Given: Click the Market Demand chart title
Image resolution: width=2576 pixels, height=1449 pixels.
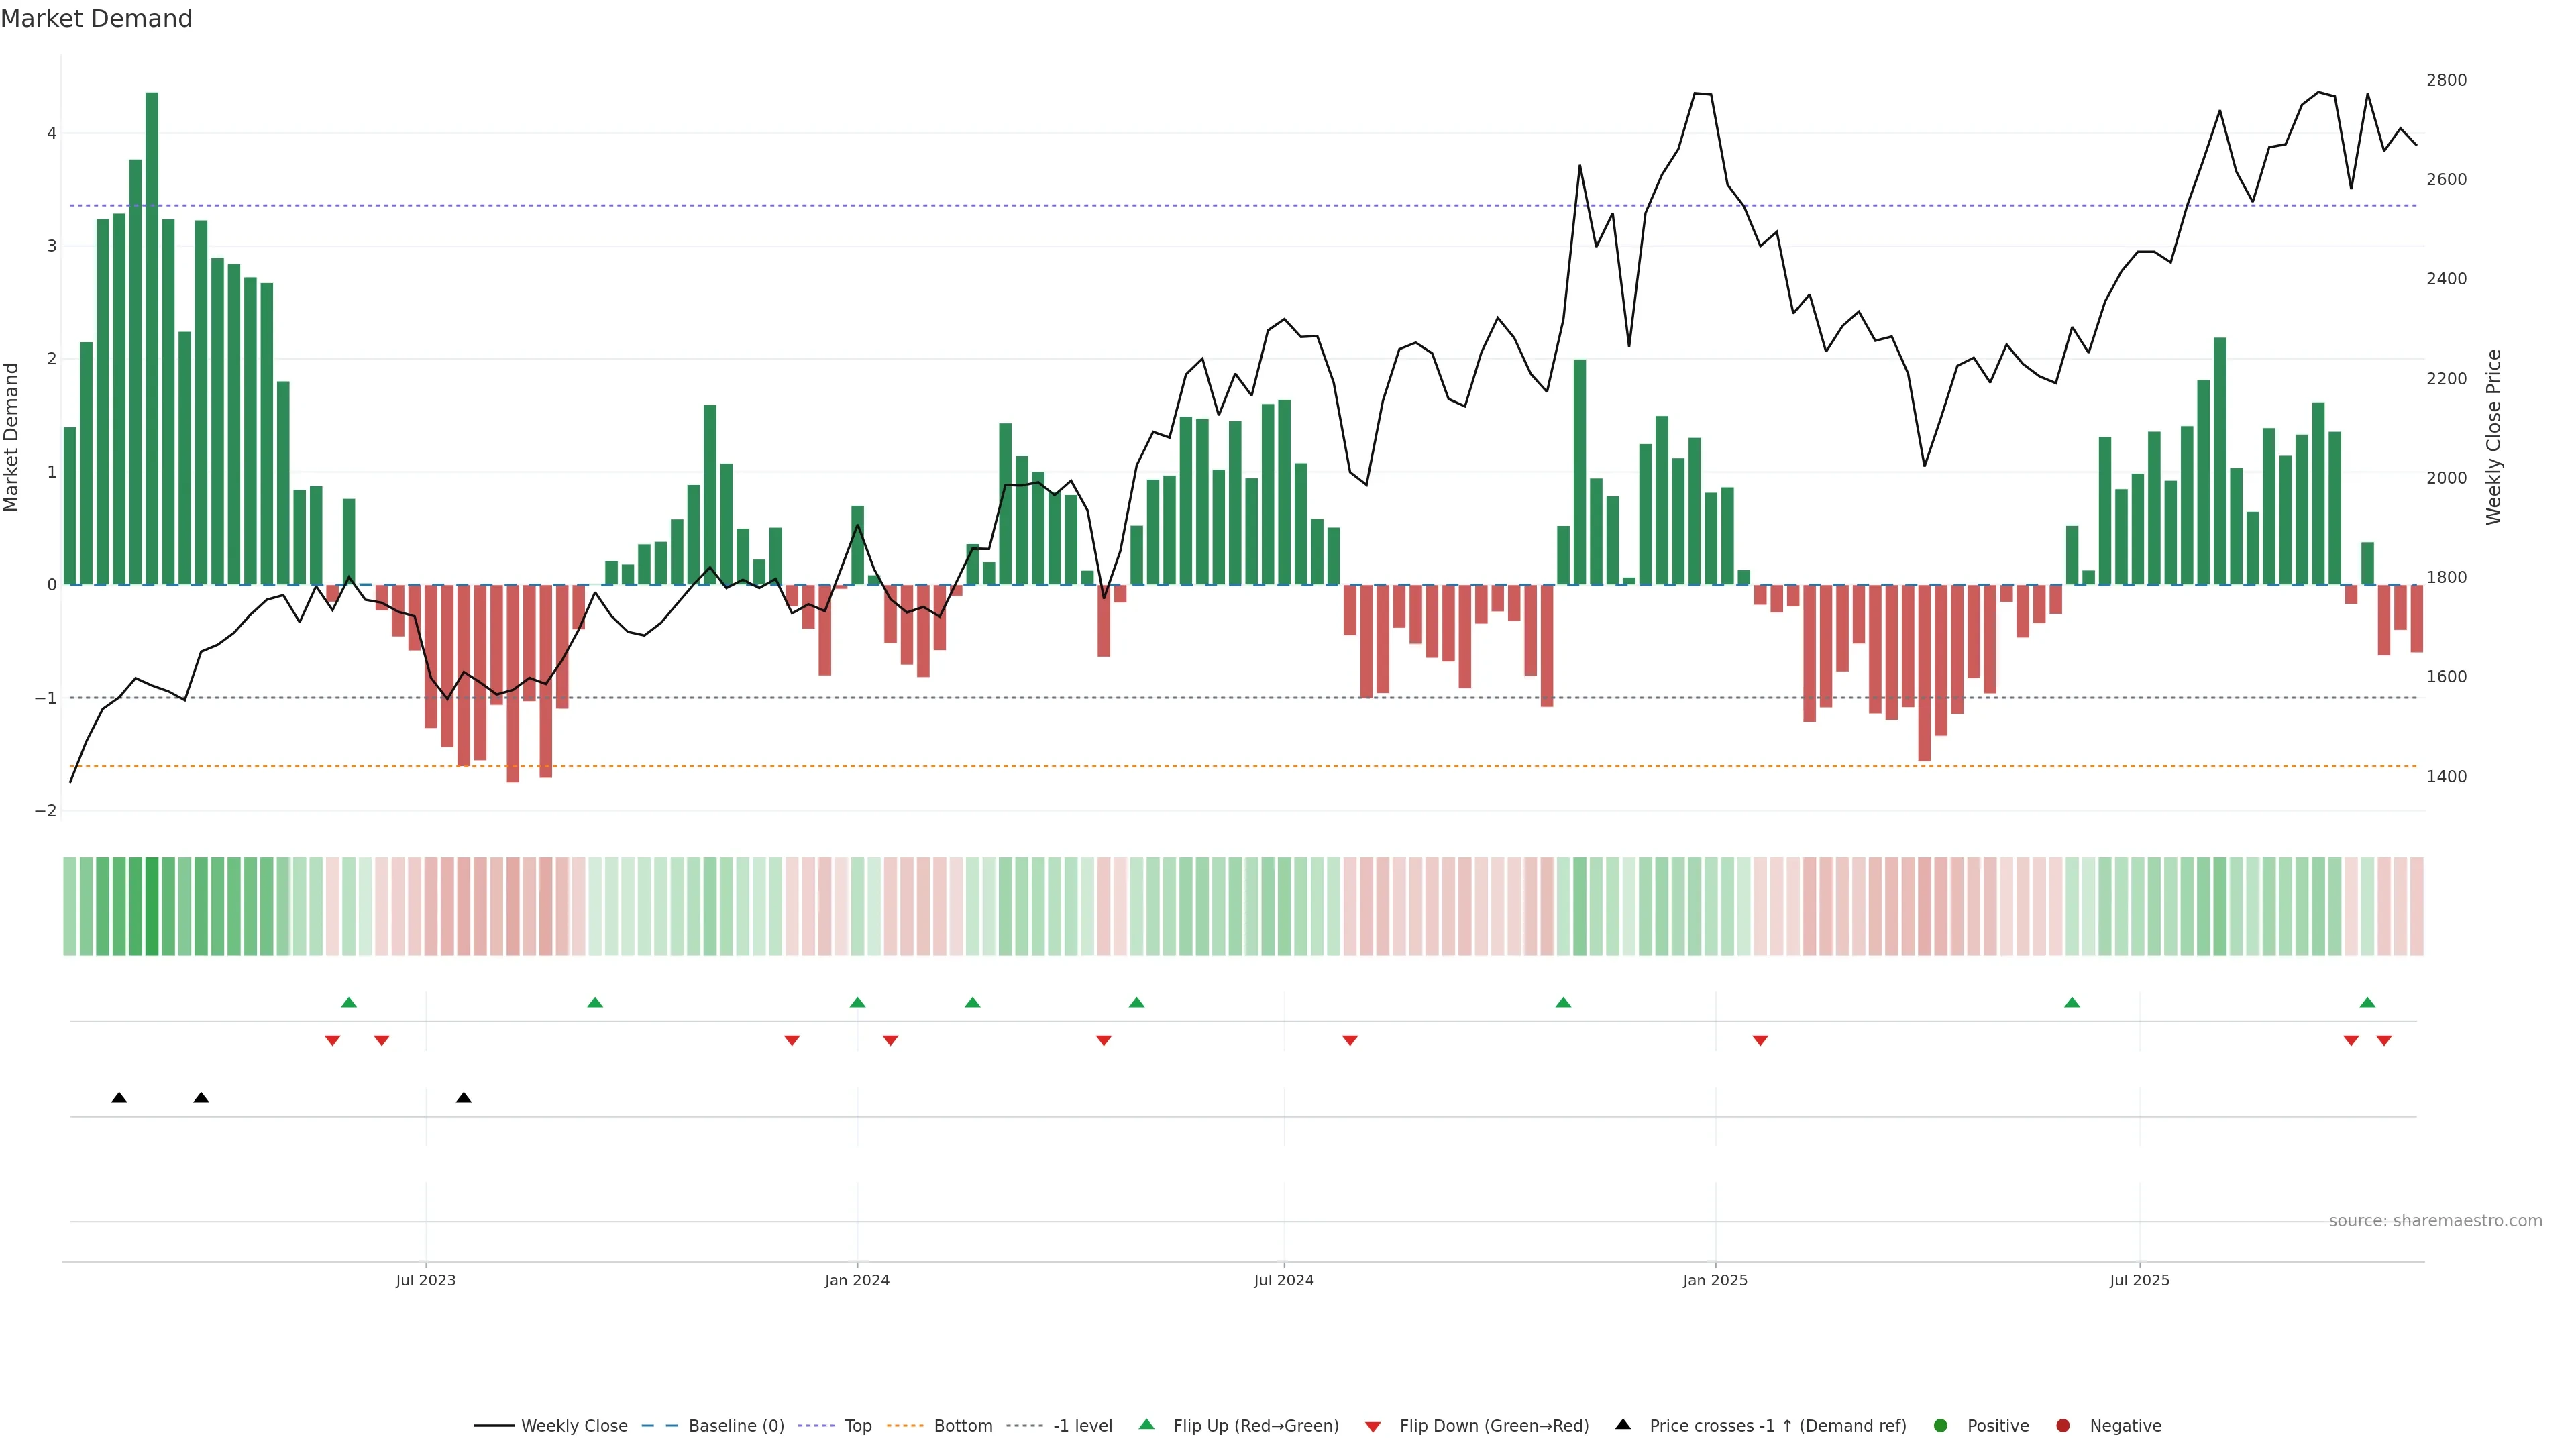Looking at the screenshot, I should 96,19.
